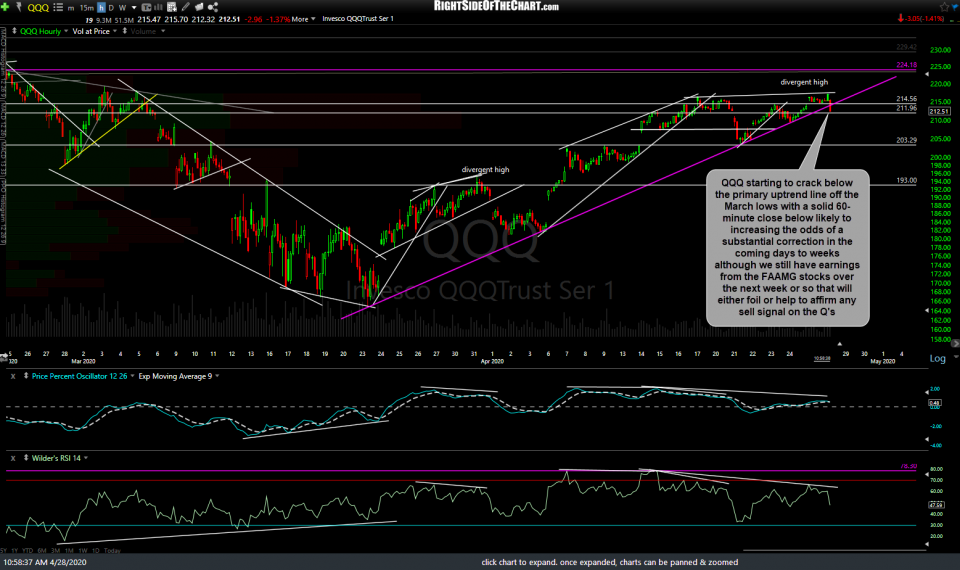The width and height of the screenshot is (960, 570).
Task: Click reorder arrows beside Price Percent Oscillator
Action: [x=26, y=376]
